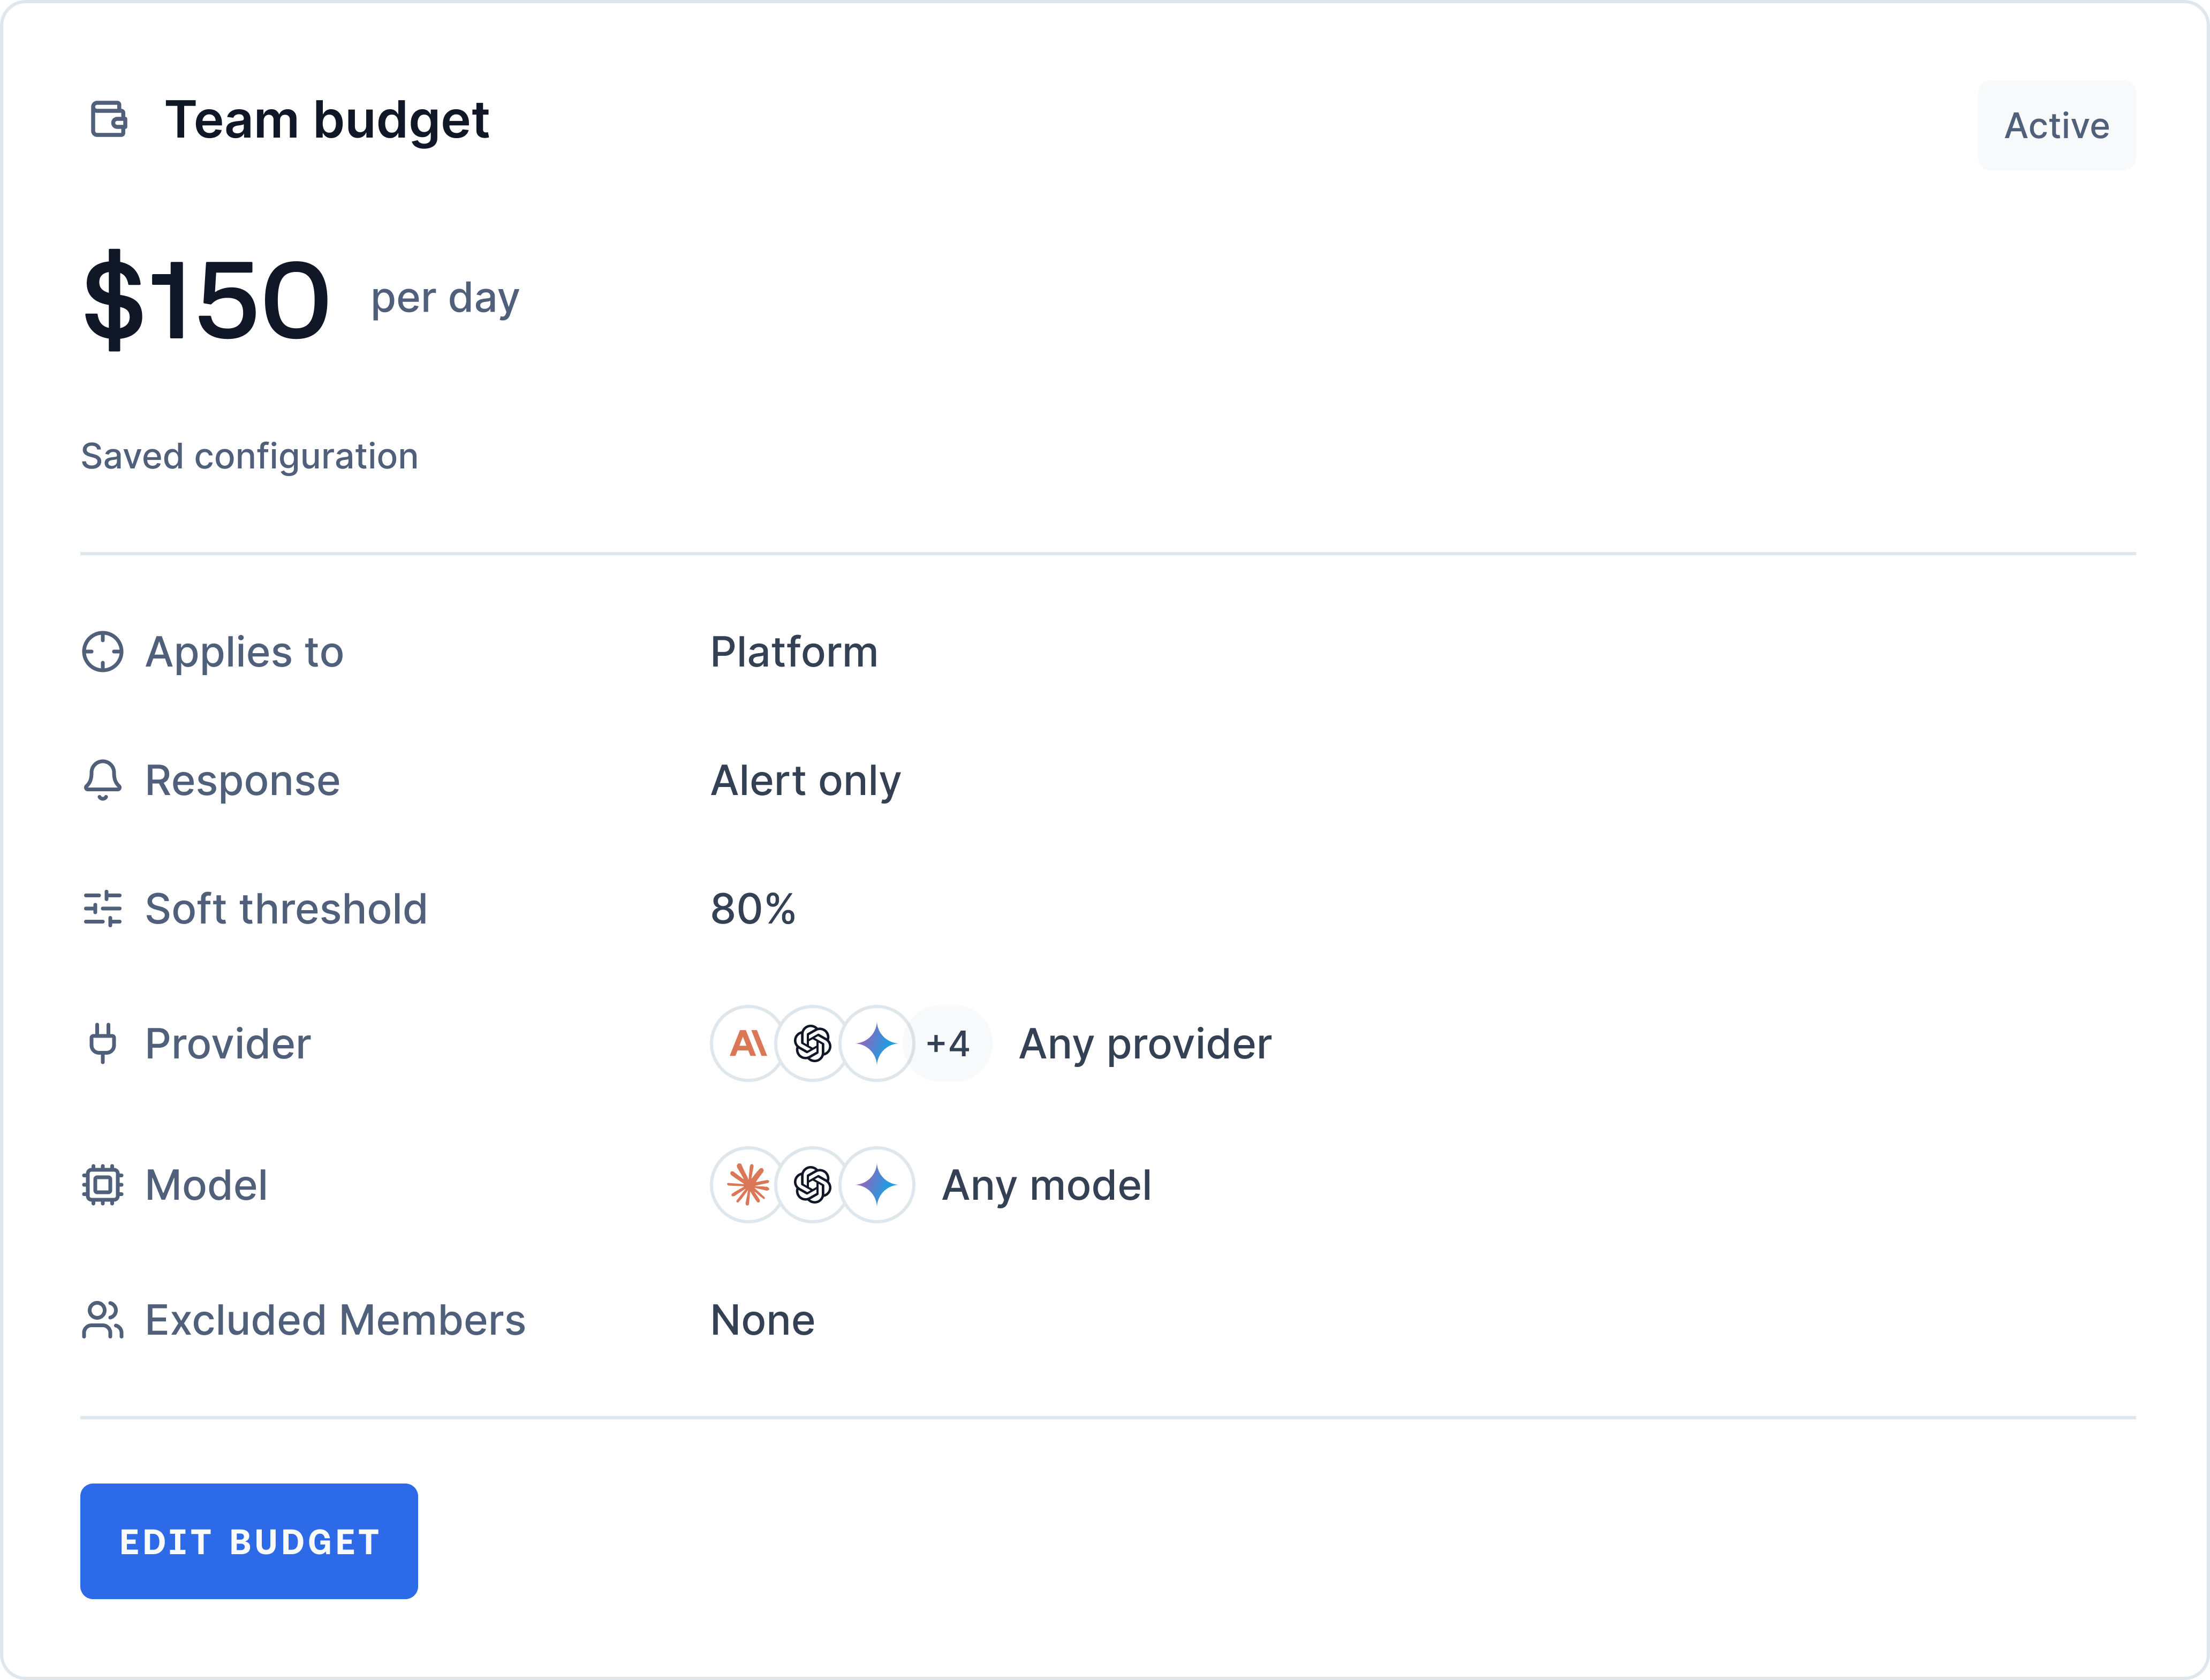Click the Model chip icon

coord(102,1185)
